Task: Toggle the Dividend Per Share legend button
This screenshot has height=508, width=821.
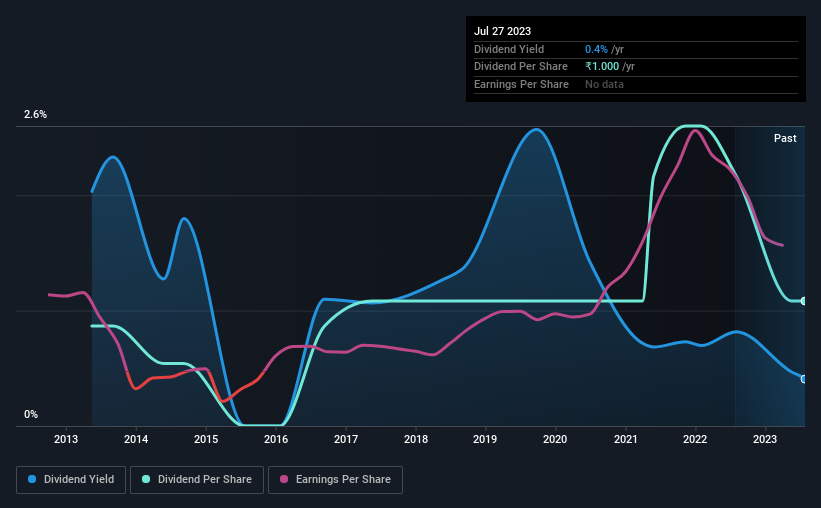Action: (197, 480)
